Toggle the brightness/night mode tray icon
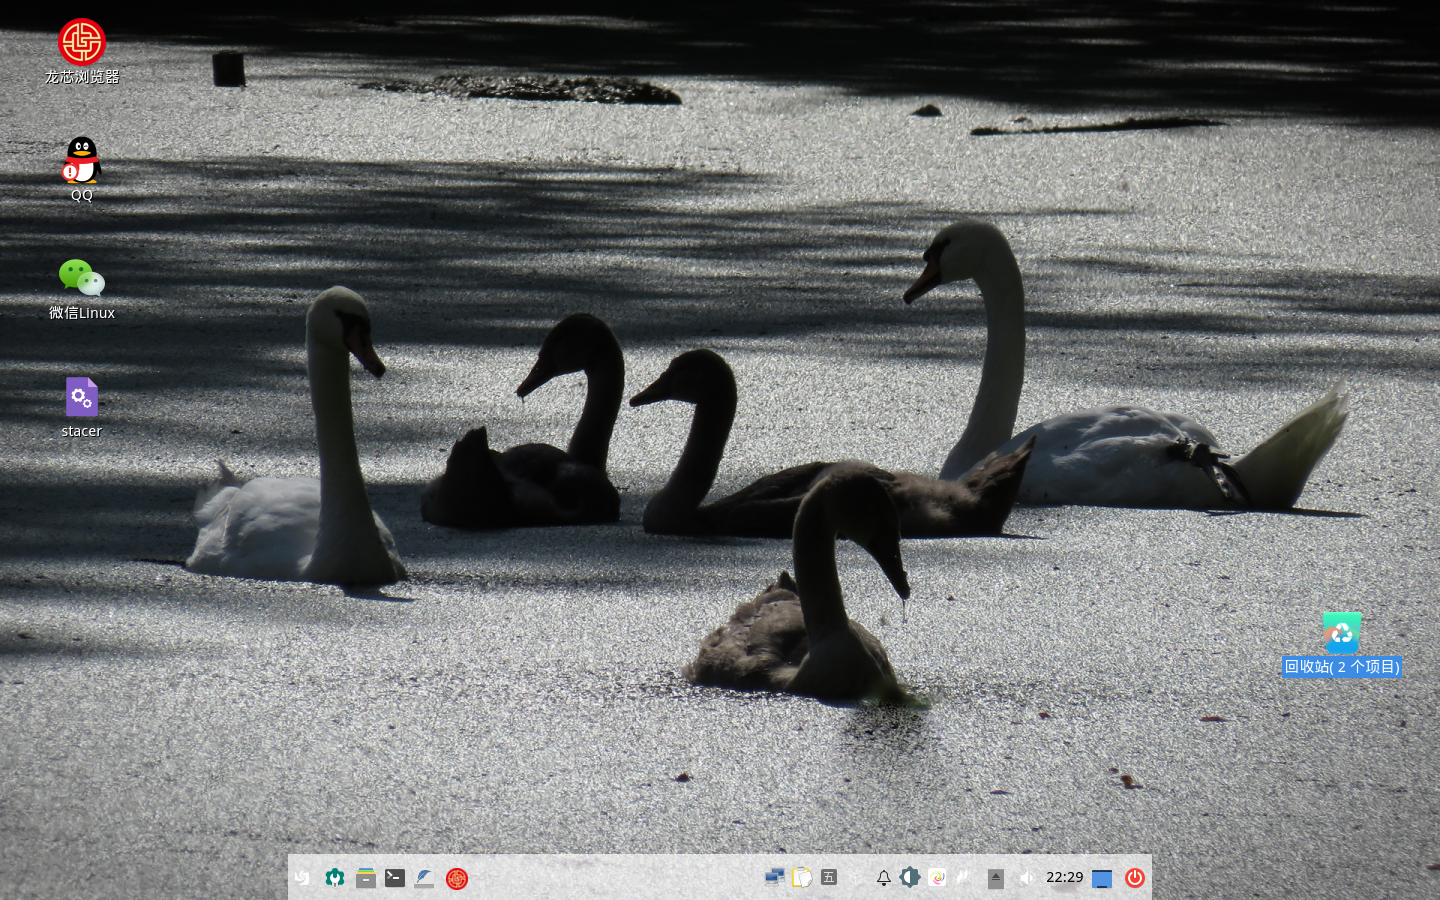Image resolution: width=1440 pixels, height=900 pixels. 909,877
